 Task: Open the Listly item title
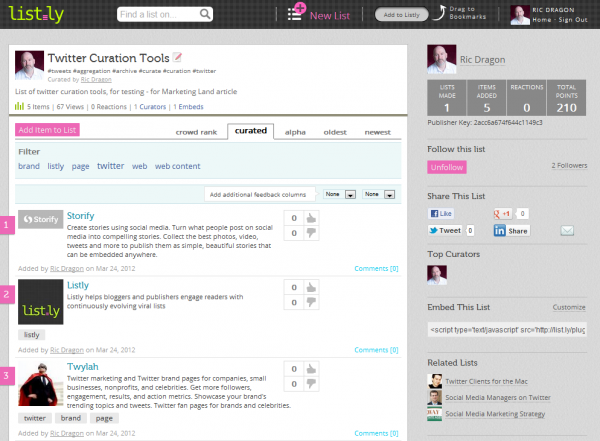point(78,285)
